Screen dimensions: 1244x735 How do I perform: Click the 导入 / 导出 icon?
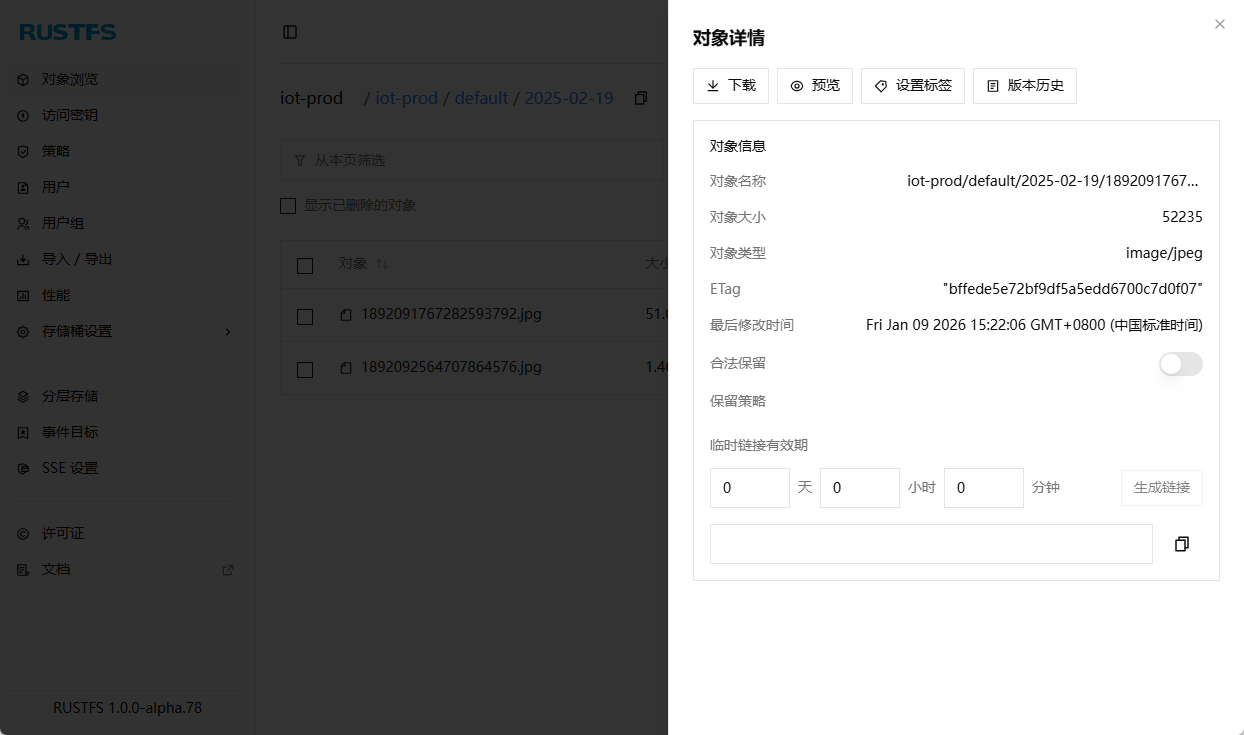tap(23, 259)
